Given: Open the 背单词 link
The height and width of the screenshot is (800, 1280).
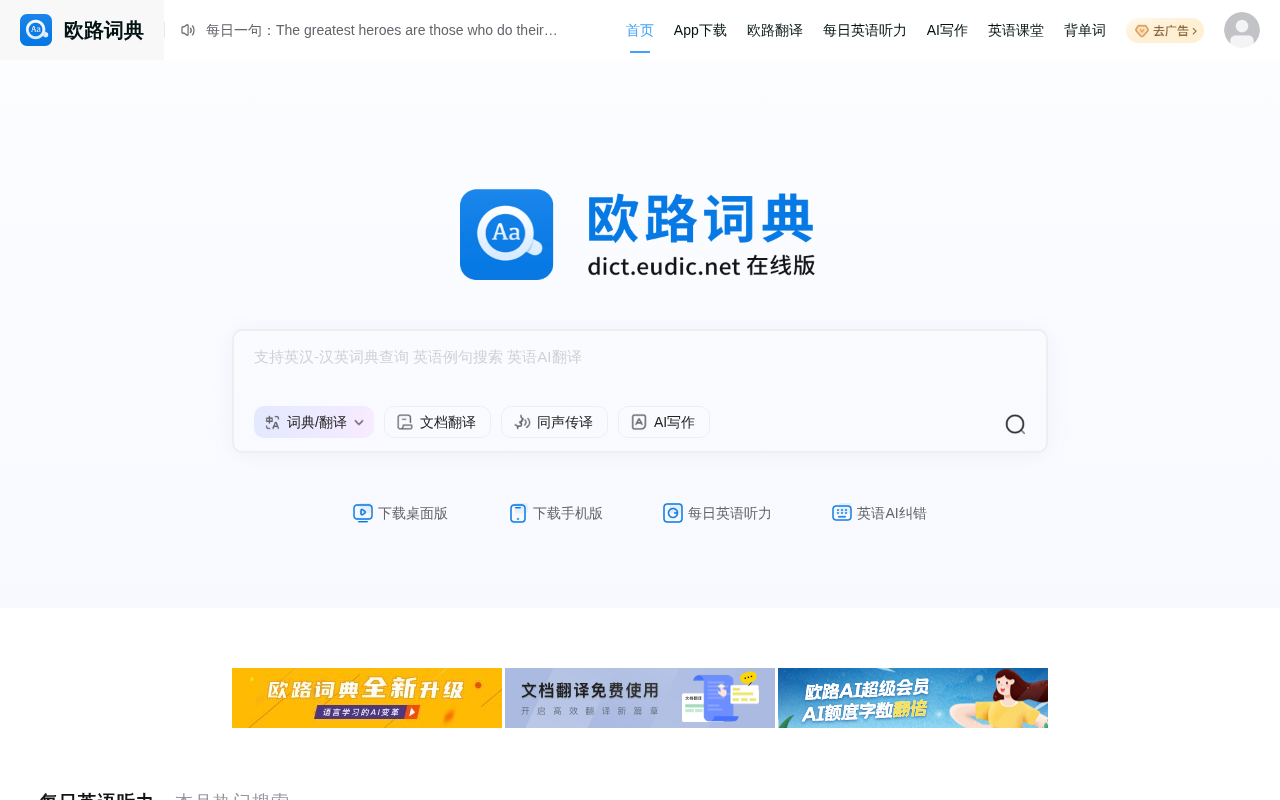Looking at the screenshot, I should click(x=1085, y=30).
